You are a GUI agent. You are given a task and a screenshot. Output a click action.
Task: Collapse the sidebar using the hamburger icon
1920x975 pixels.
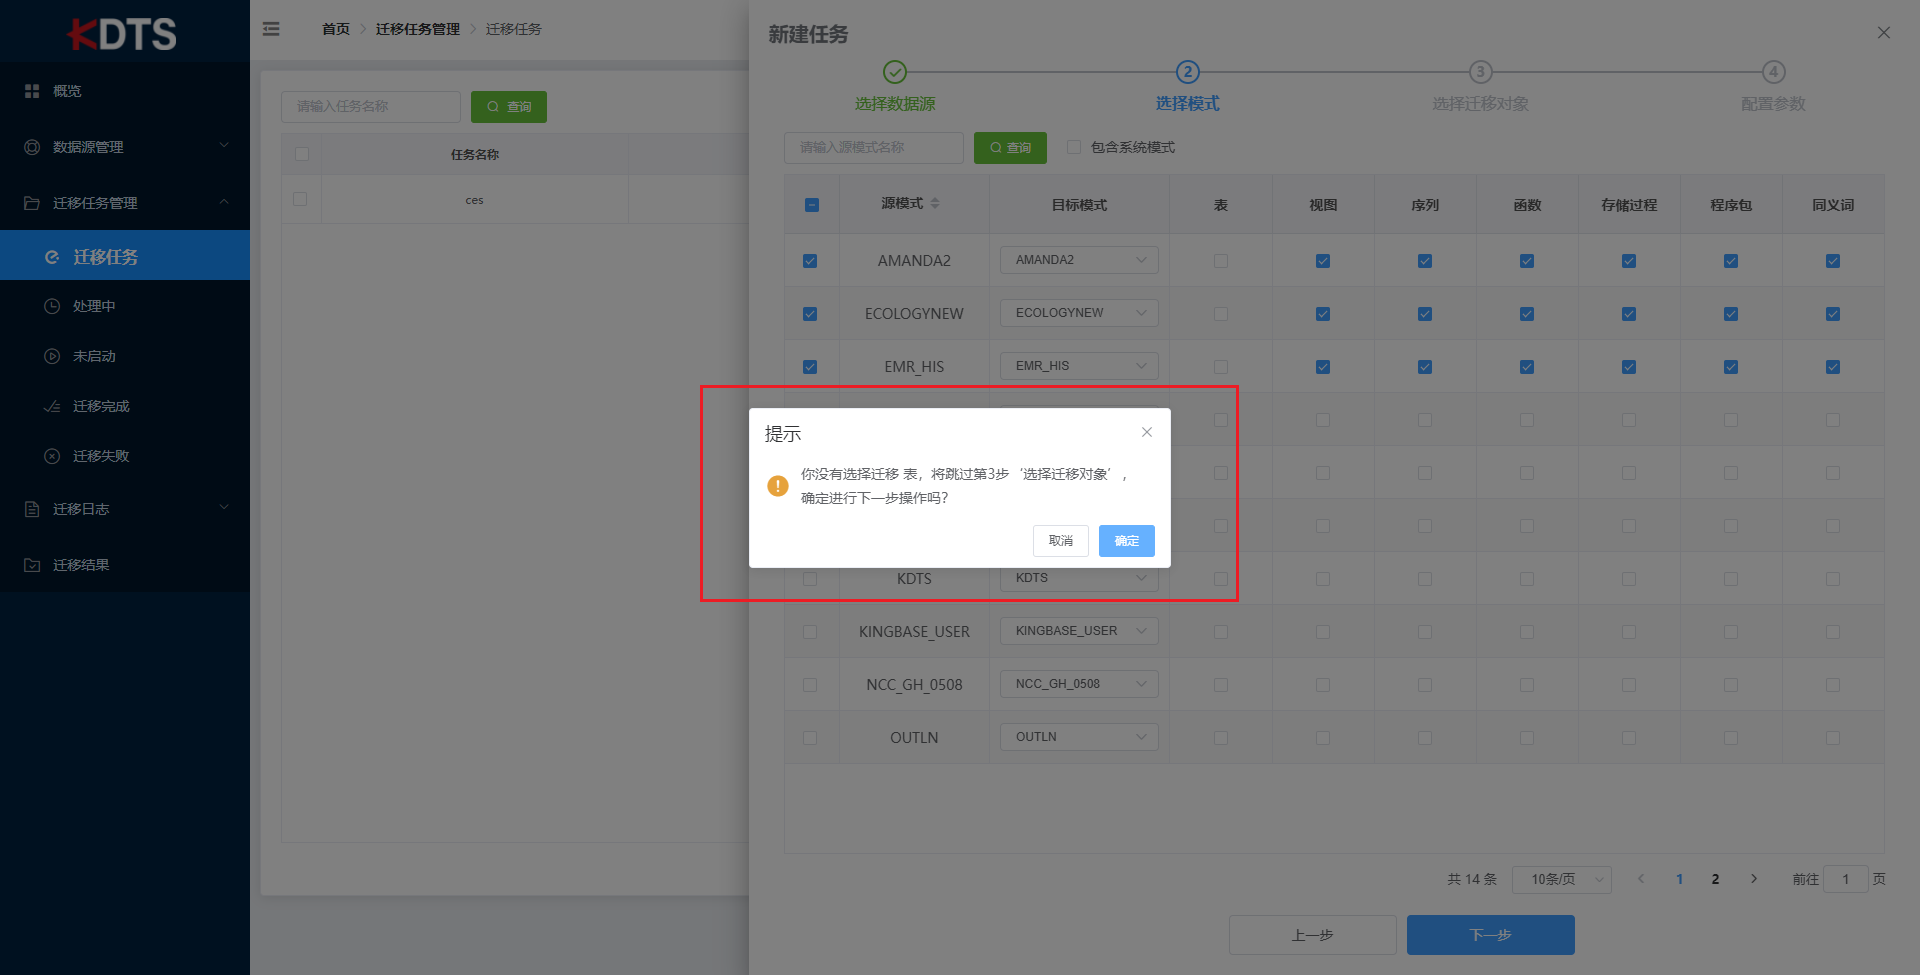(271, 29)
